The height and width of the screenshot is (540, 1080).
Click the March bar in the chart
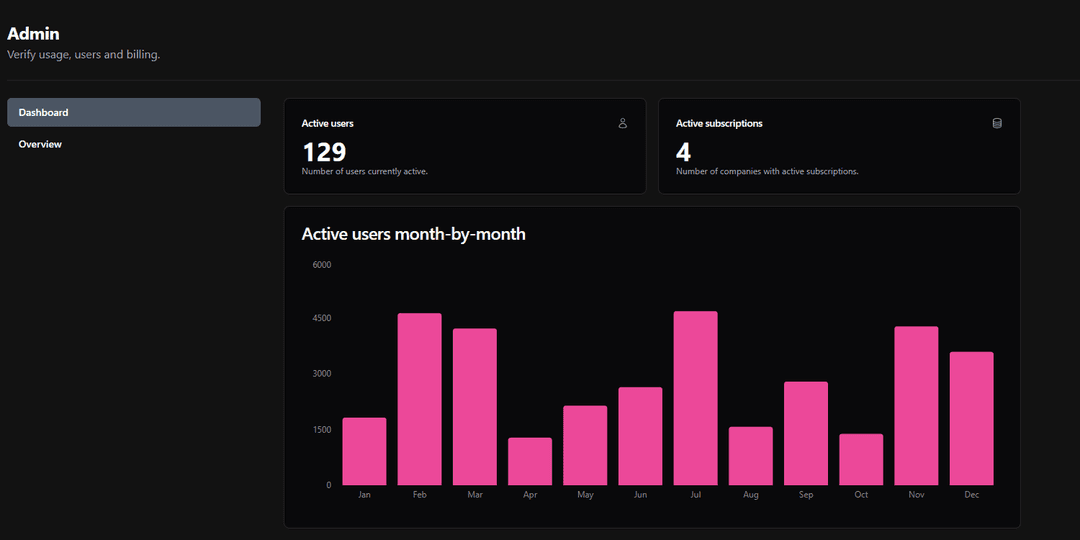(474, 406)
